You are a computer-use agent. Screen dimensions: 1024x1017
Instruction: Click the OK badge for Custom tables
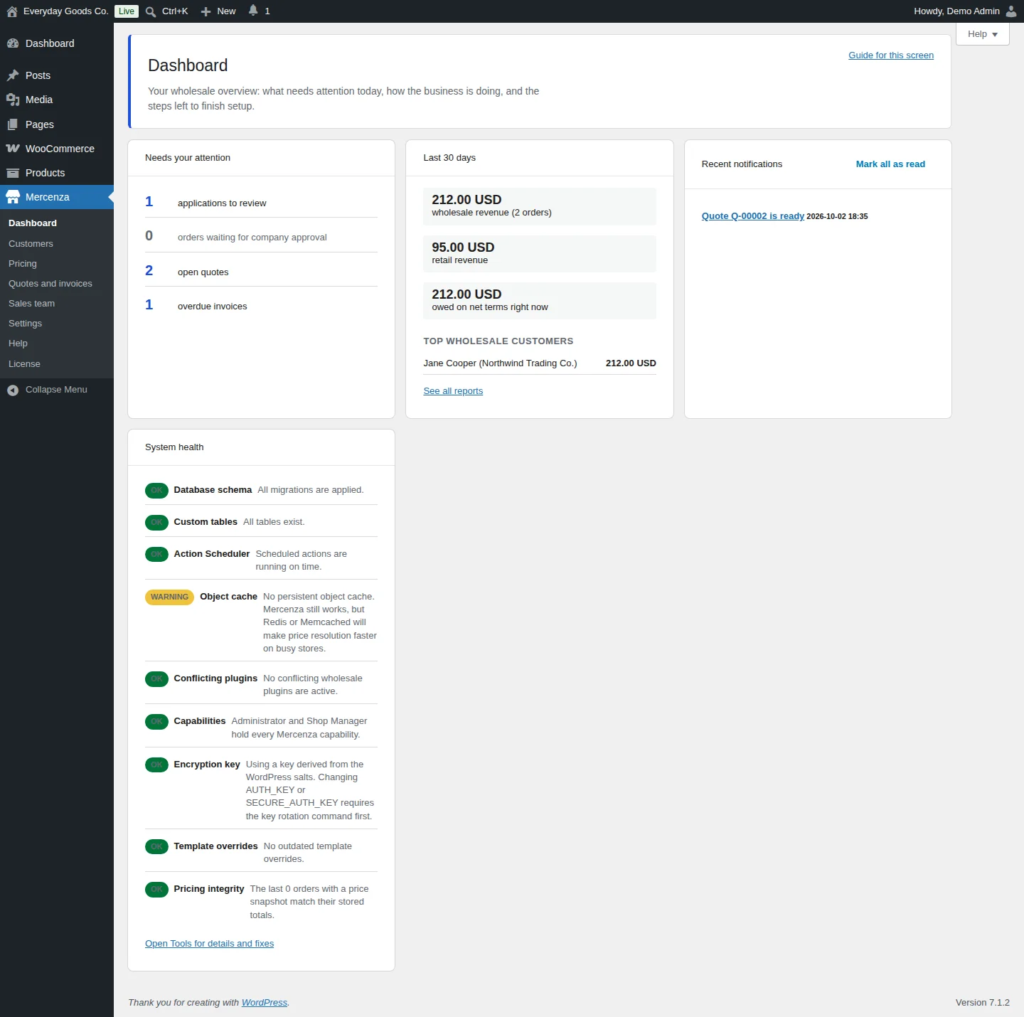(157, 522)
